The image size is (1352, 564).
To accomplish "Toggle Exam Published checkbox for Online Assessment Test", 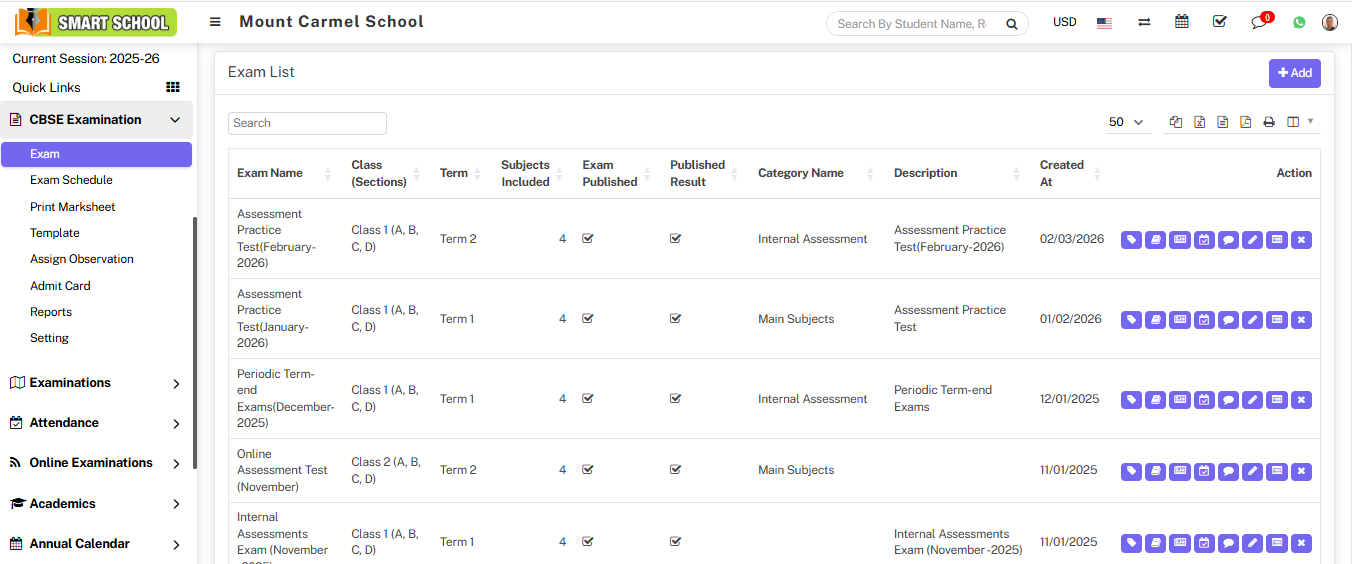I will tap(588, 469).
